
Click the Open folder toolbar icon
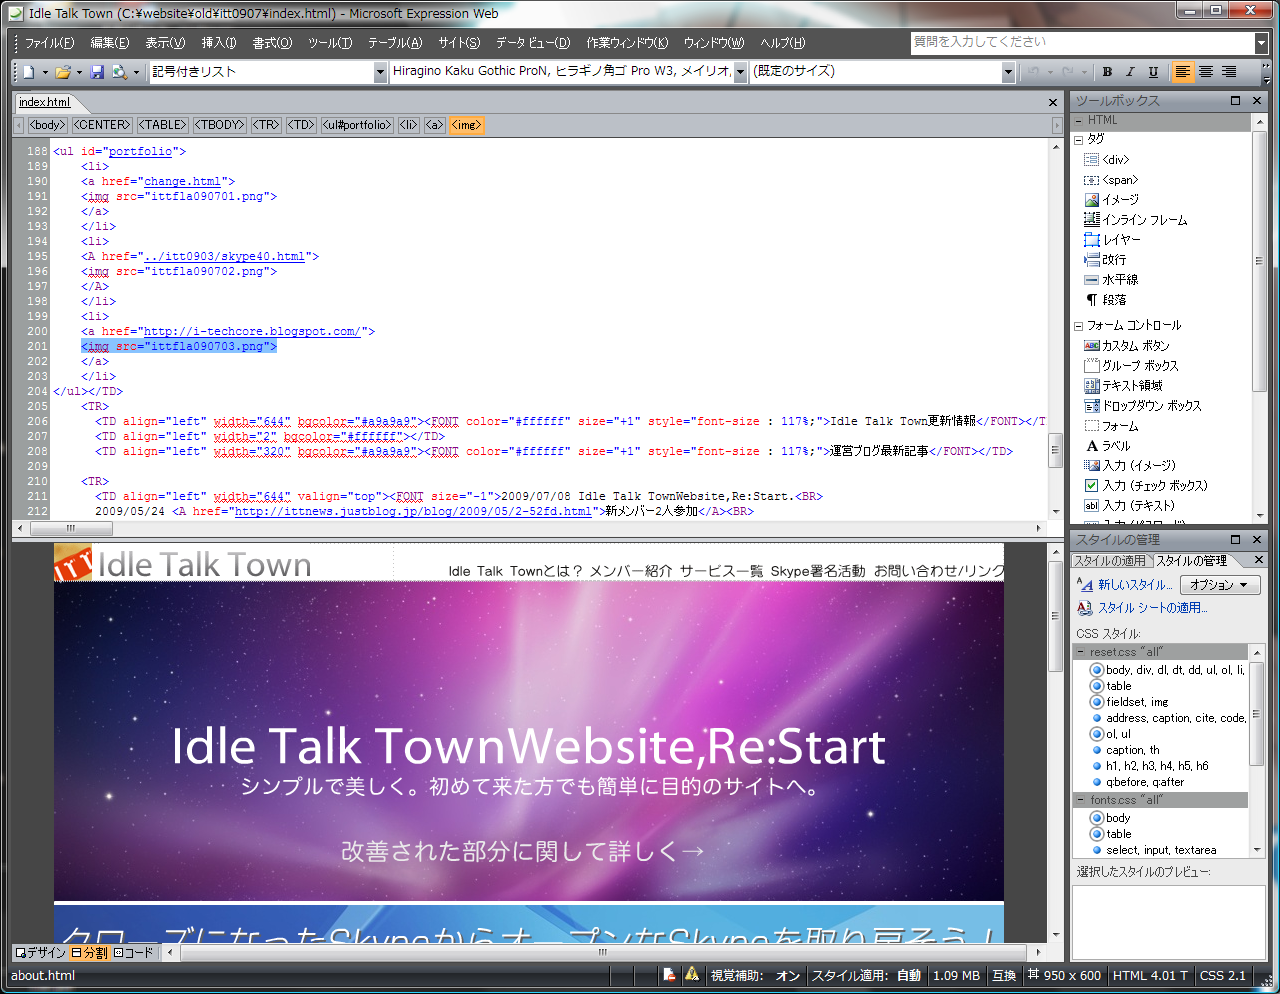(x=63, y=72)
